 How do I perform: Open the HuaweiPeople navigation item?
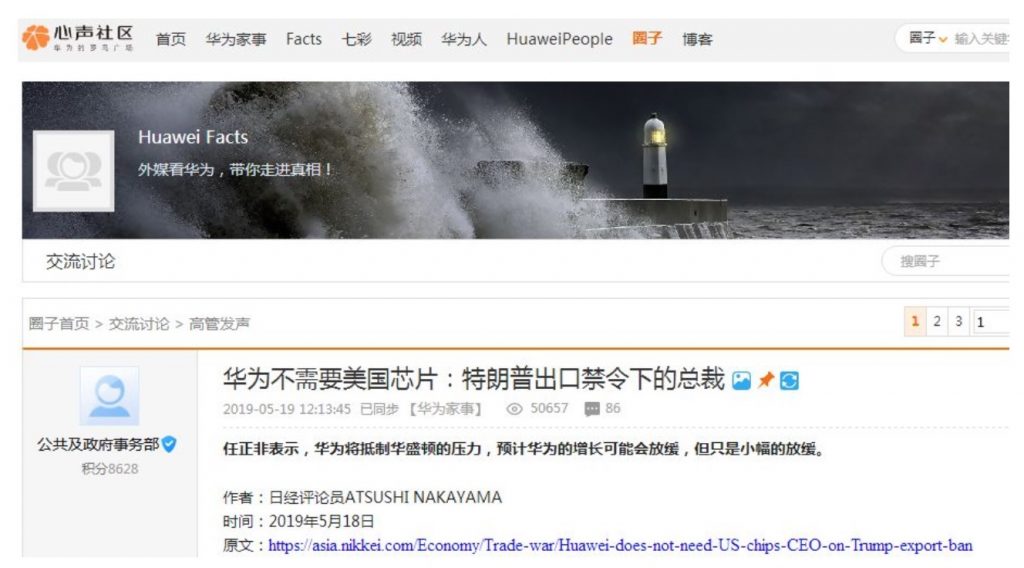pyautogui.click(x=559, y=39)
